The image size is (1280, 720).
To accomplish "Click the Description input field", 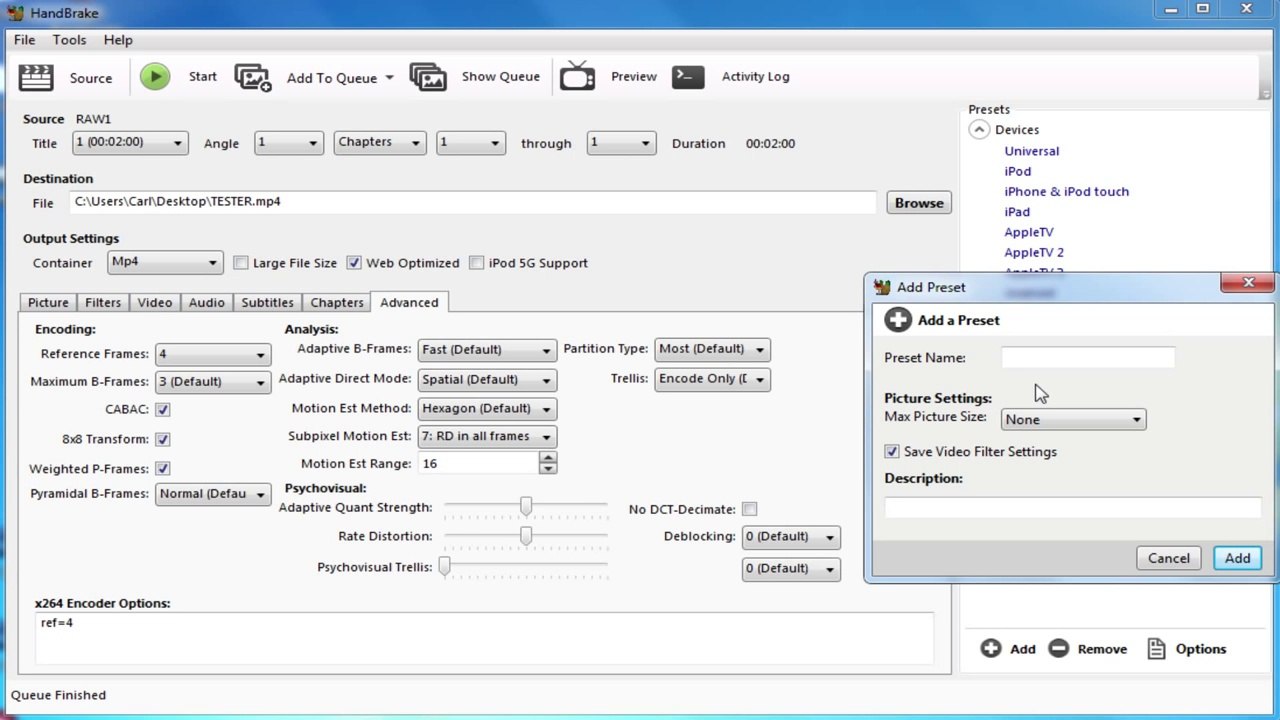I will [1072, 508].
